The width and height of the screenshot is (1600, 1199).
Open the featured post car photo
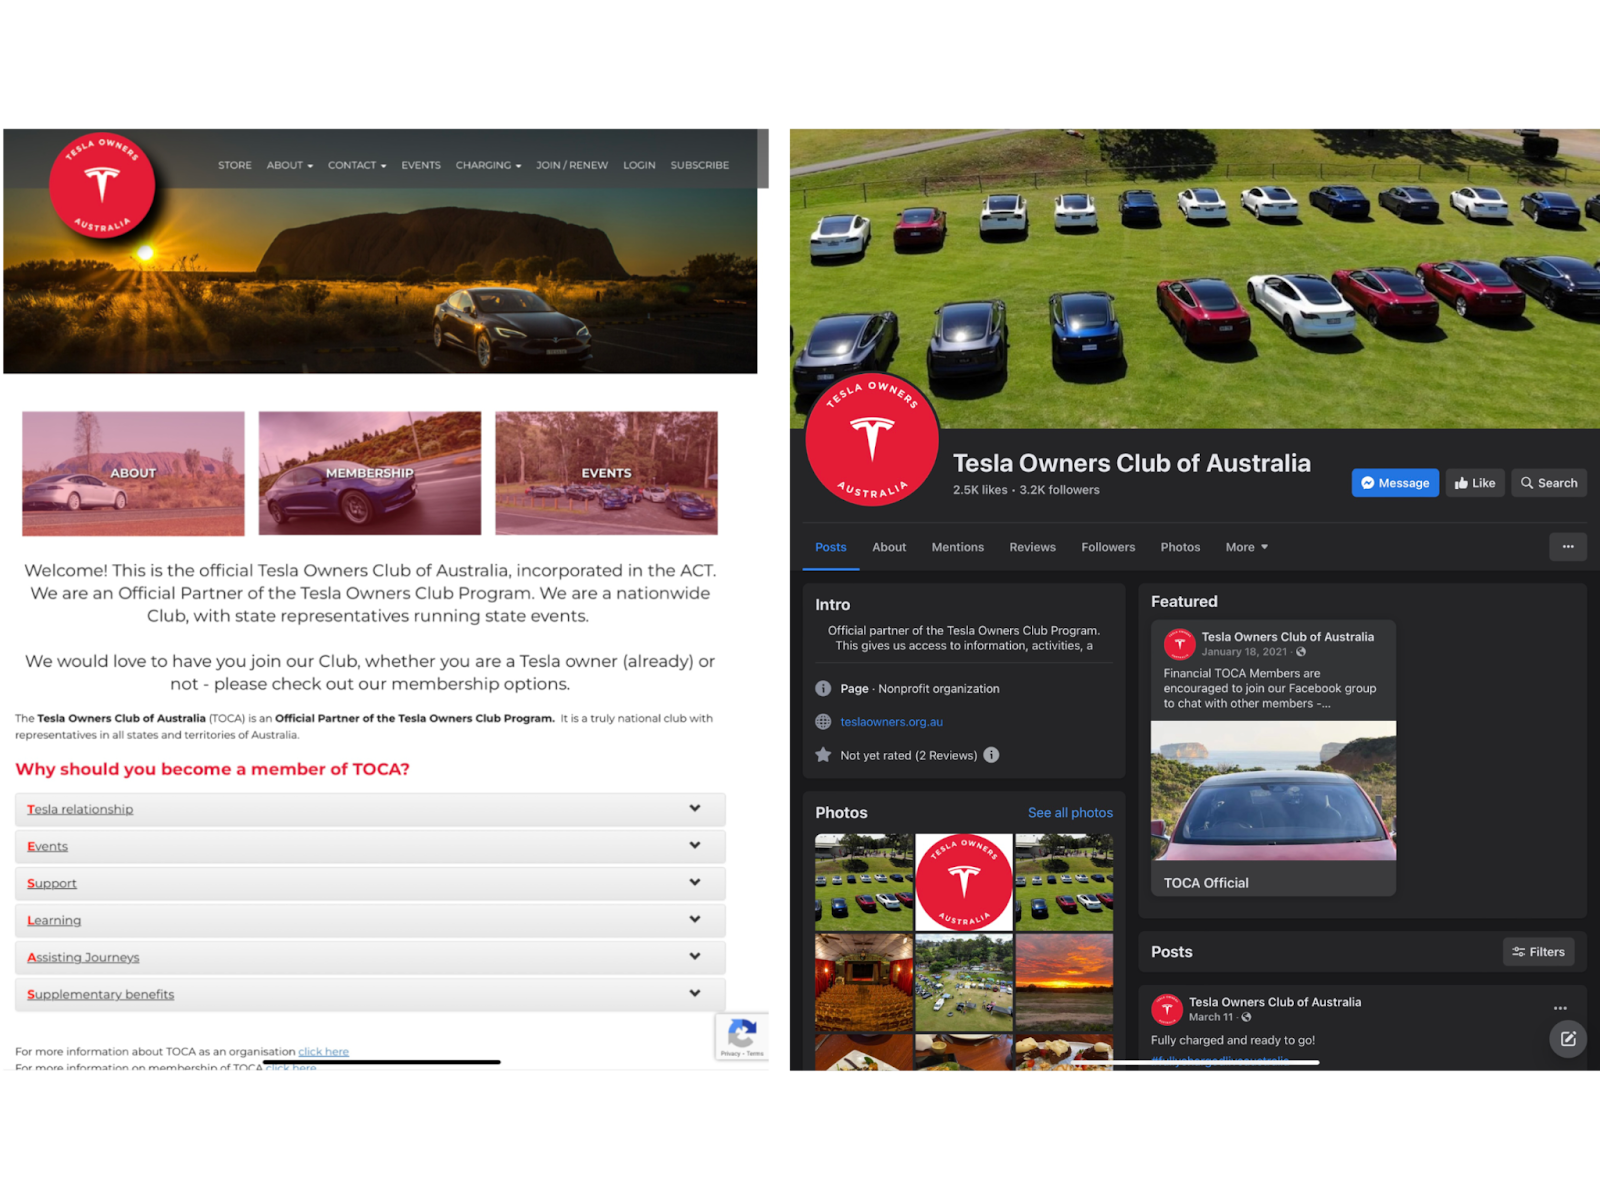point(1273,790)
